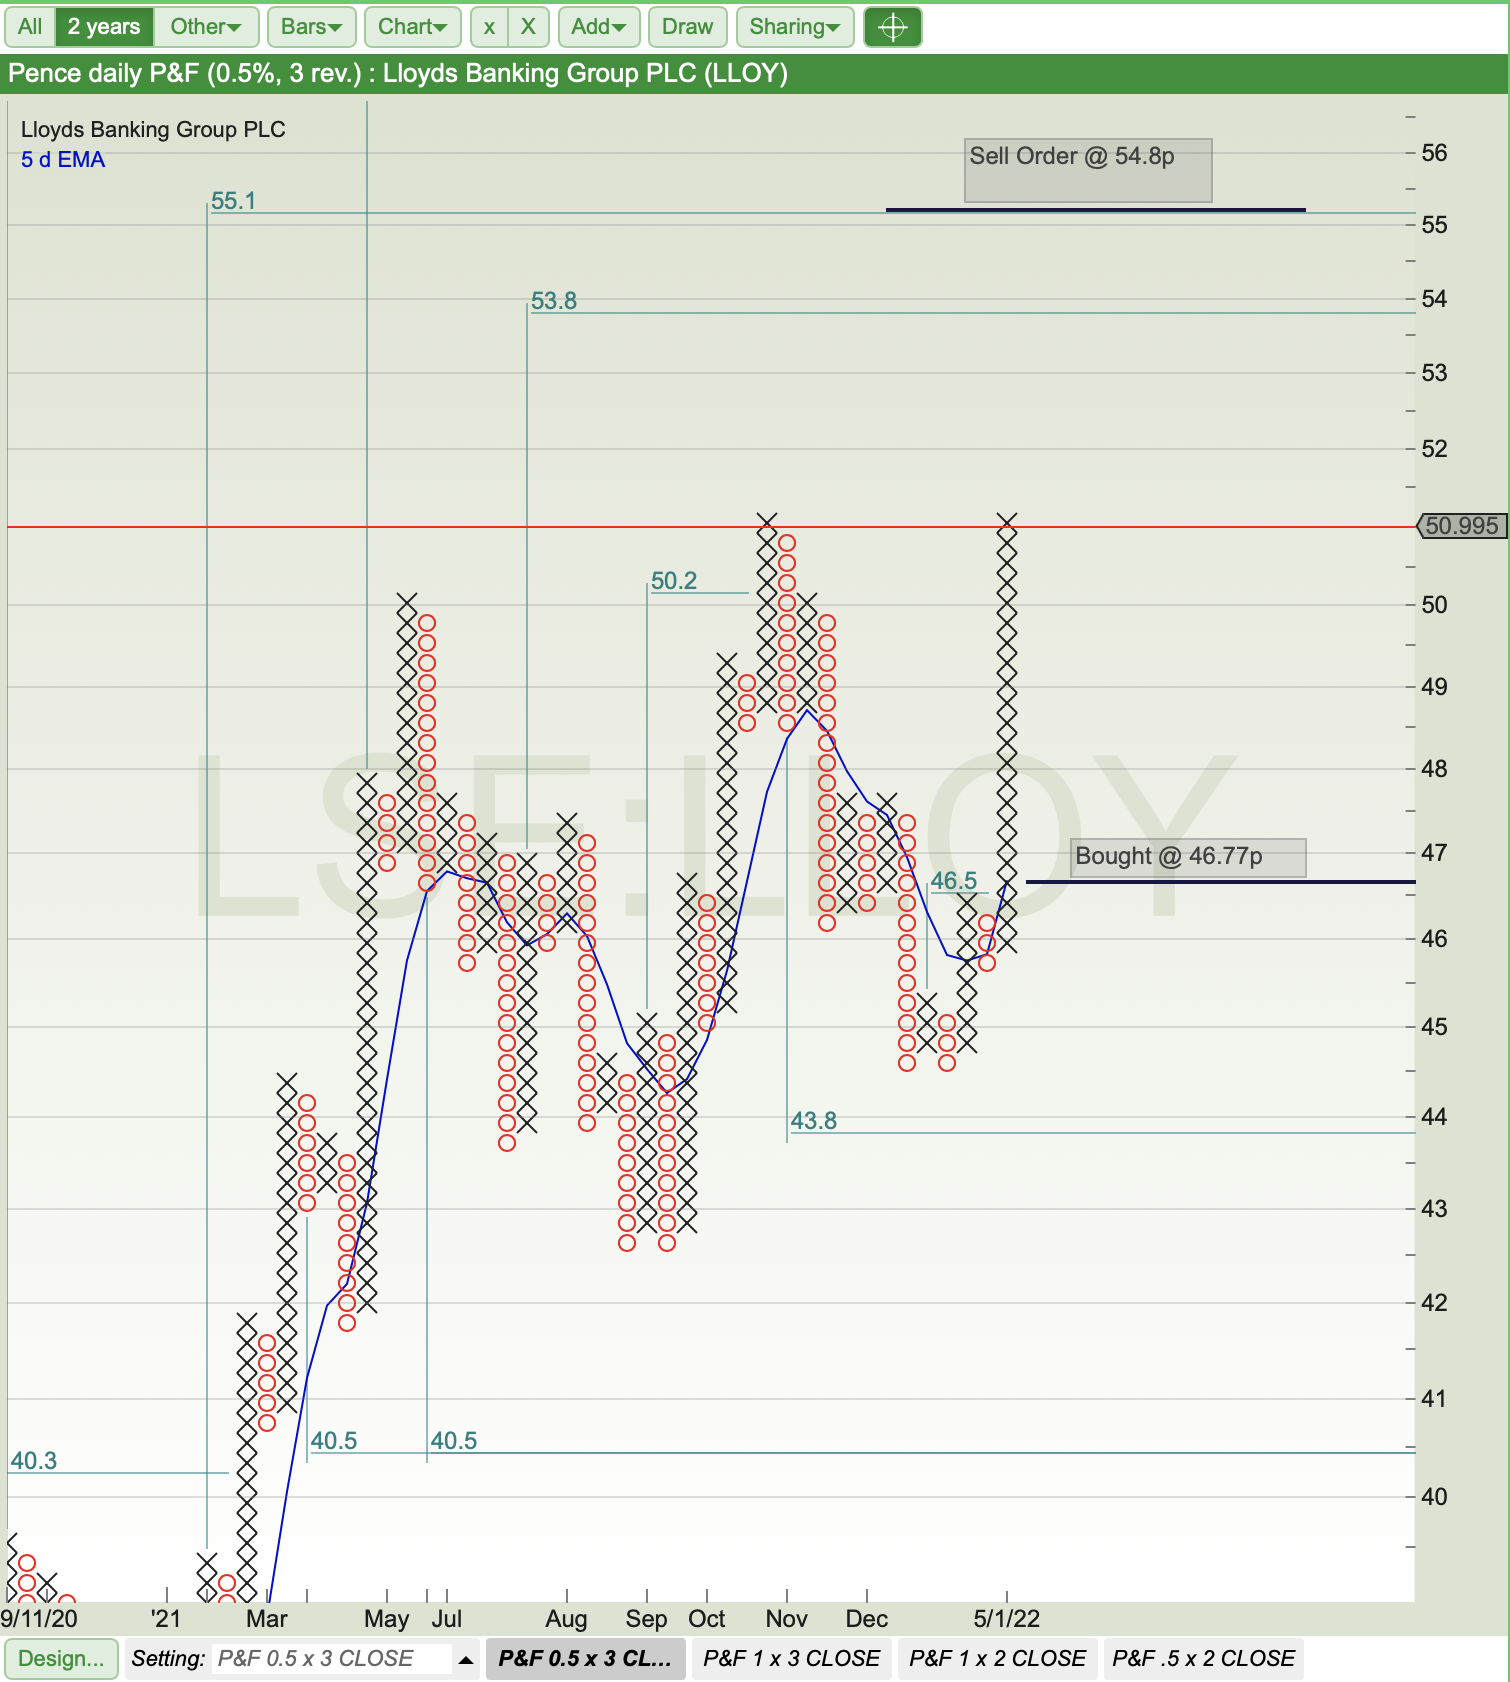Image resolution: width=1510 pixels, height=1682 pixels.
Task: Click the 5 d EMA legend label
Action: pos(63,160)
